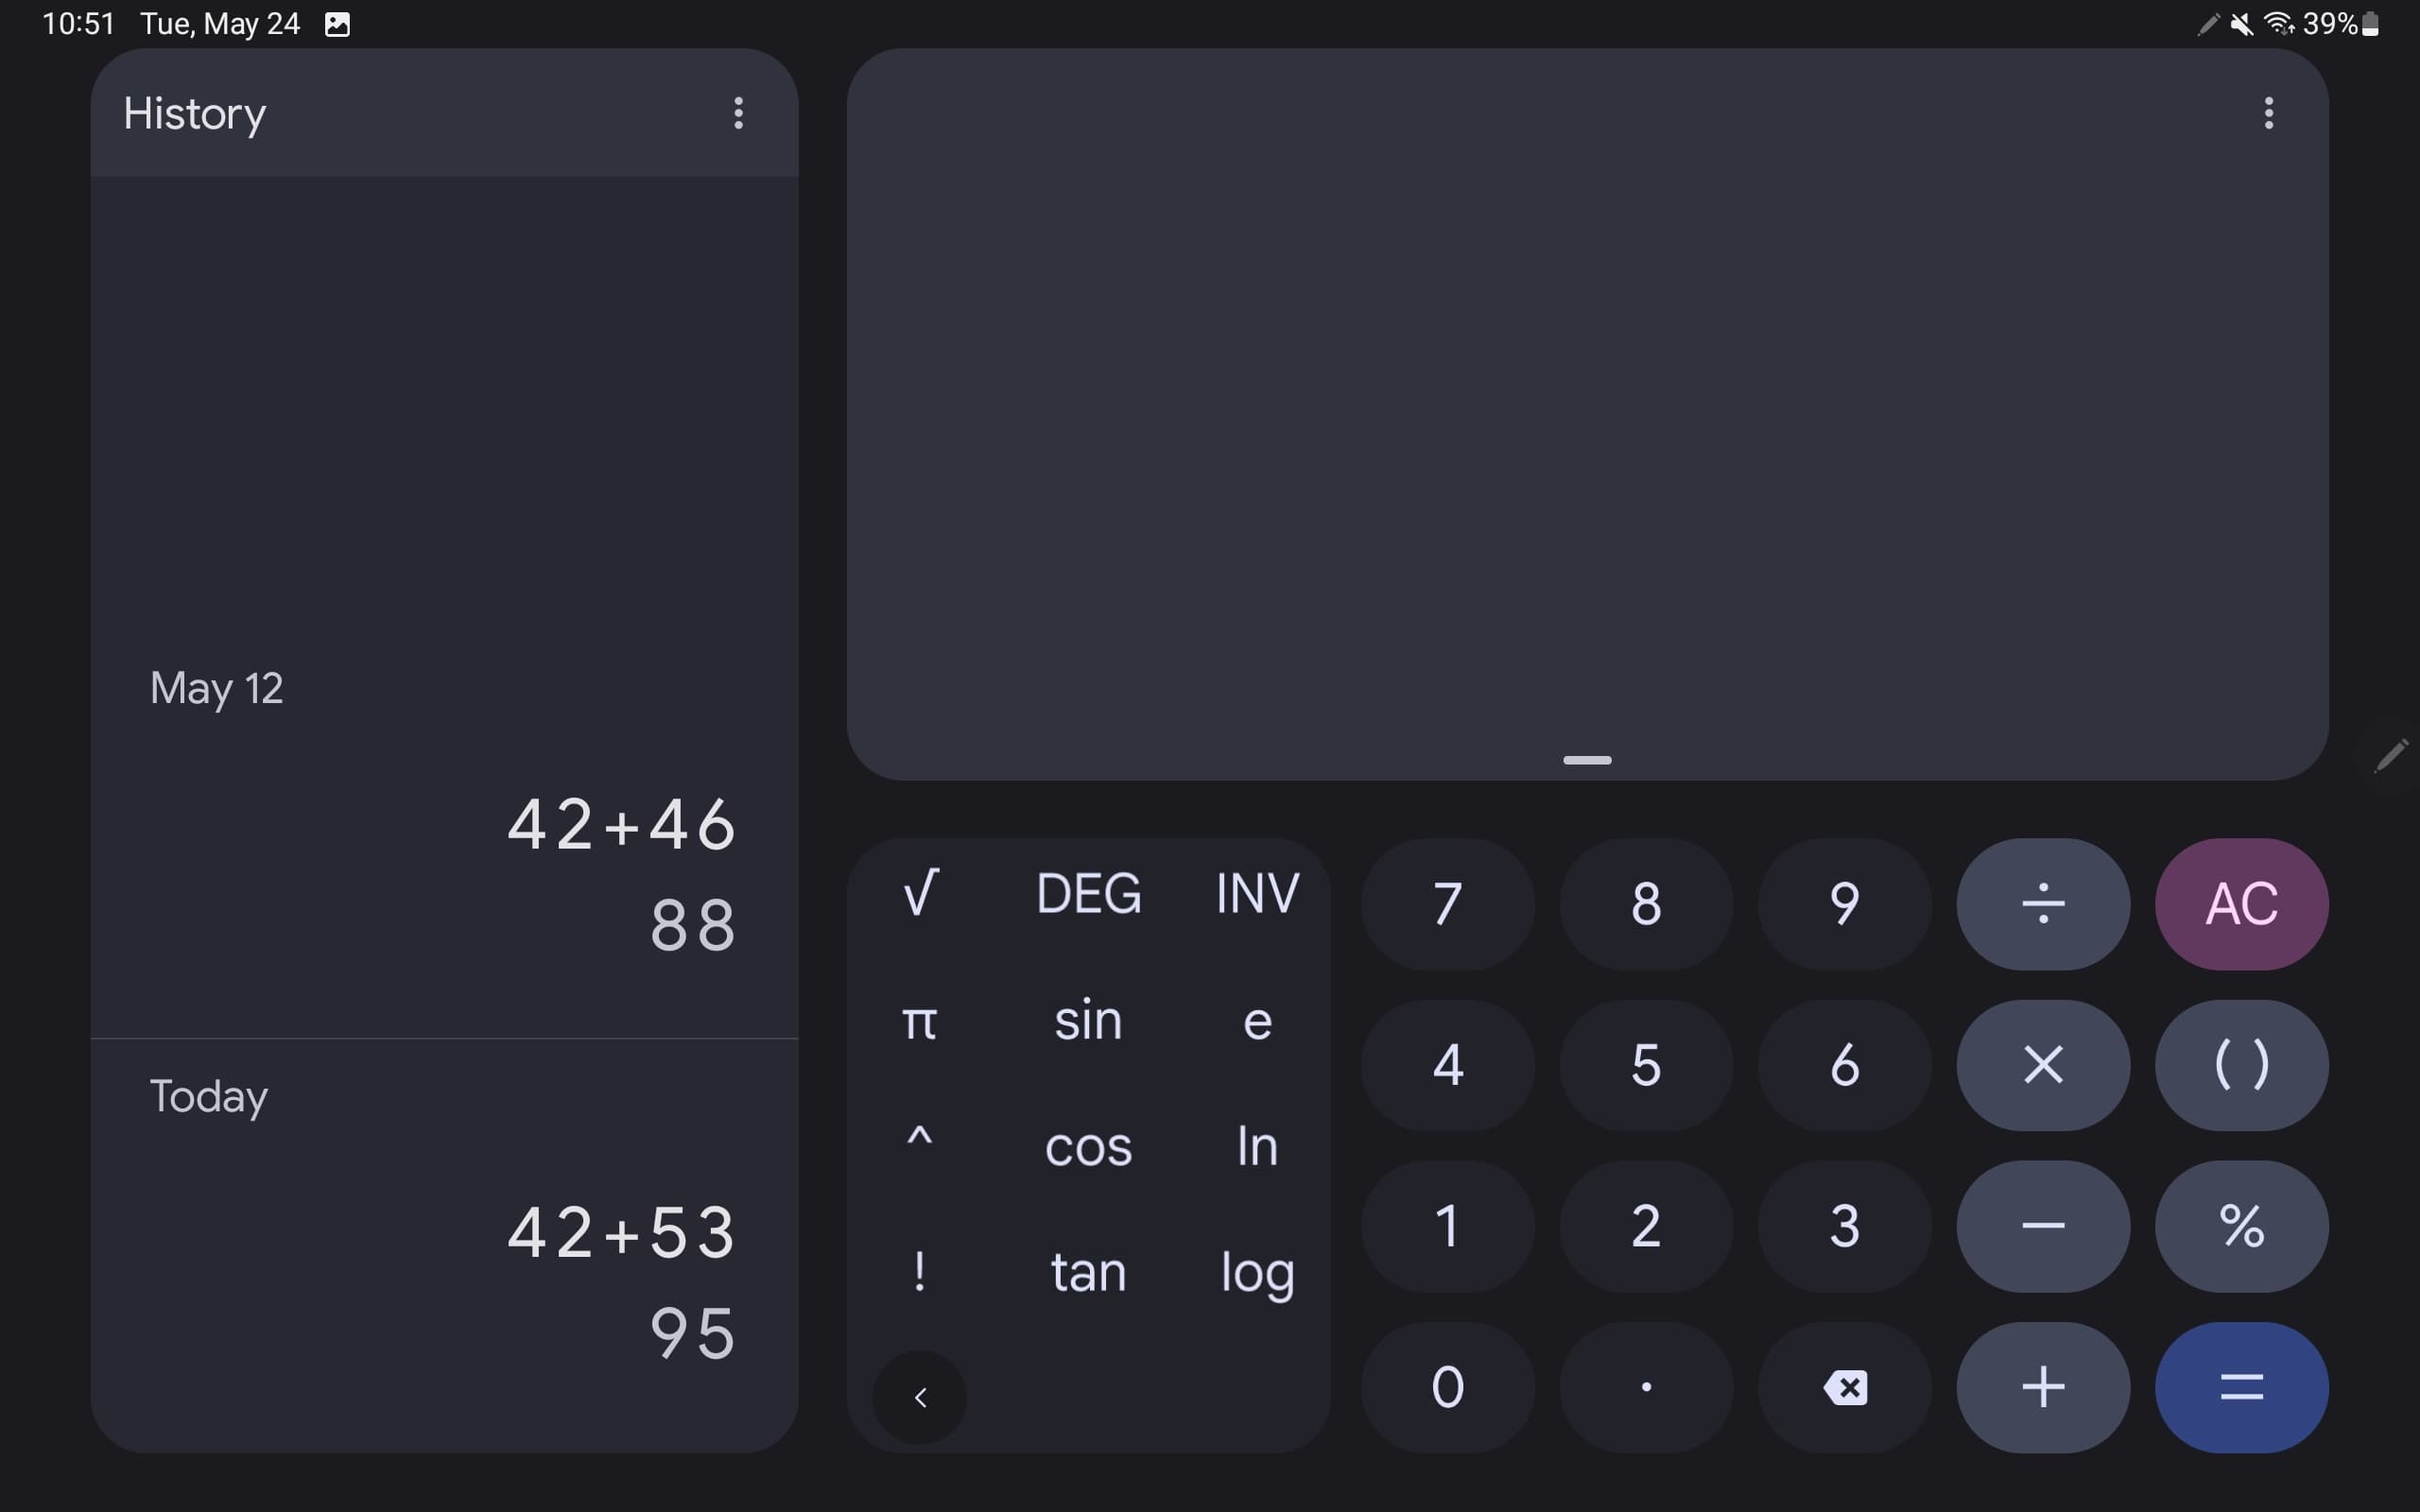Tap the result 95 in history

(692, 1333)
